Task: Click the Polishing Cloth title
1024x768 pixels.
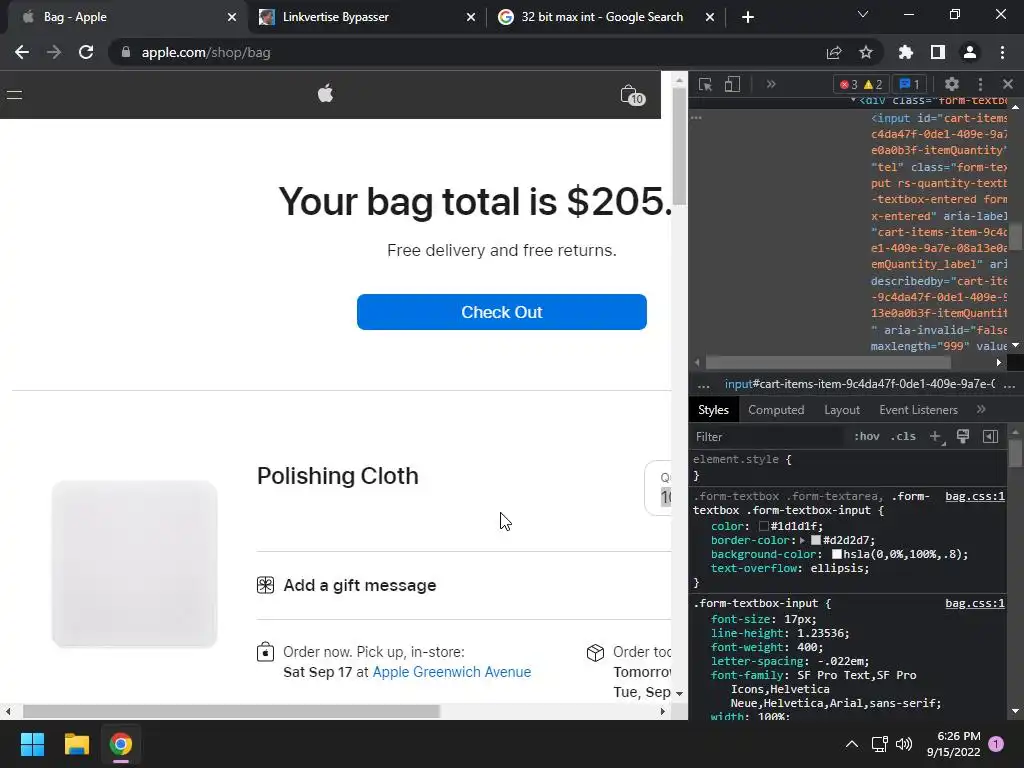Action: tap(338, 476)
